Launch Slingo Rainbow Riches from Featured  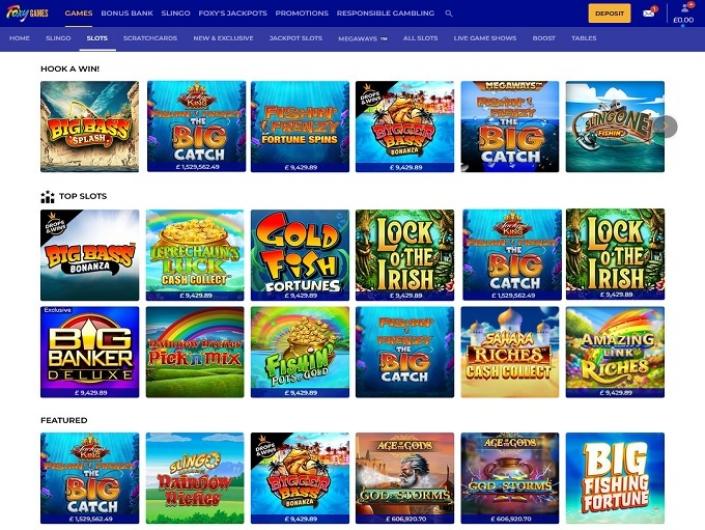tap(195, 478)
